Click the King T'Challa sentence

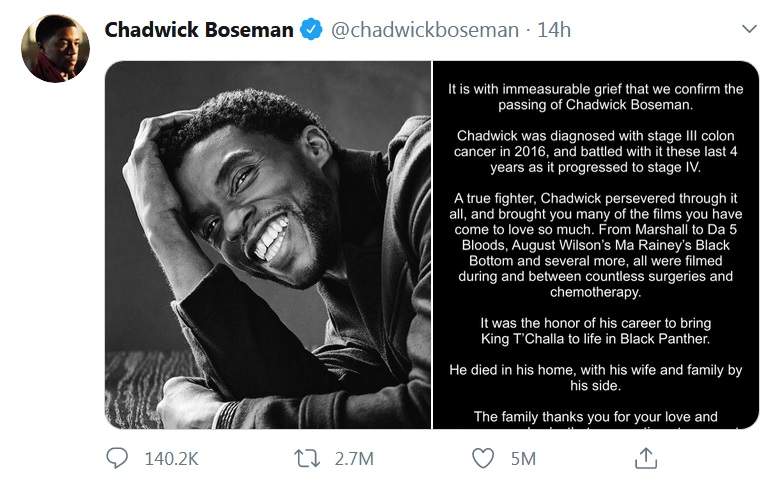tap(595, 331)
